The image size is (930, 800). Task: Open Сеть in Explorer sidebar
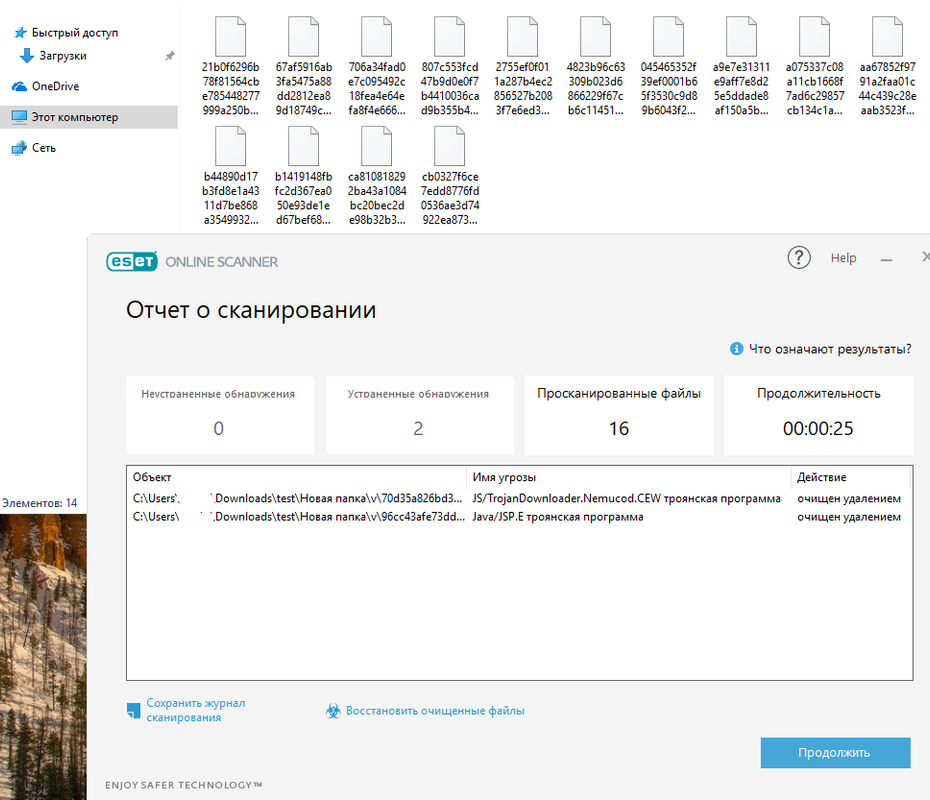pyautogui.click(x=44, y=148)
